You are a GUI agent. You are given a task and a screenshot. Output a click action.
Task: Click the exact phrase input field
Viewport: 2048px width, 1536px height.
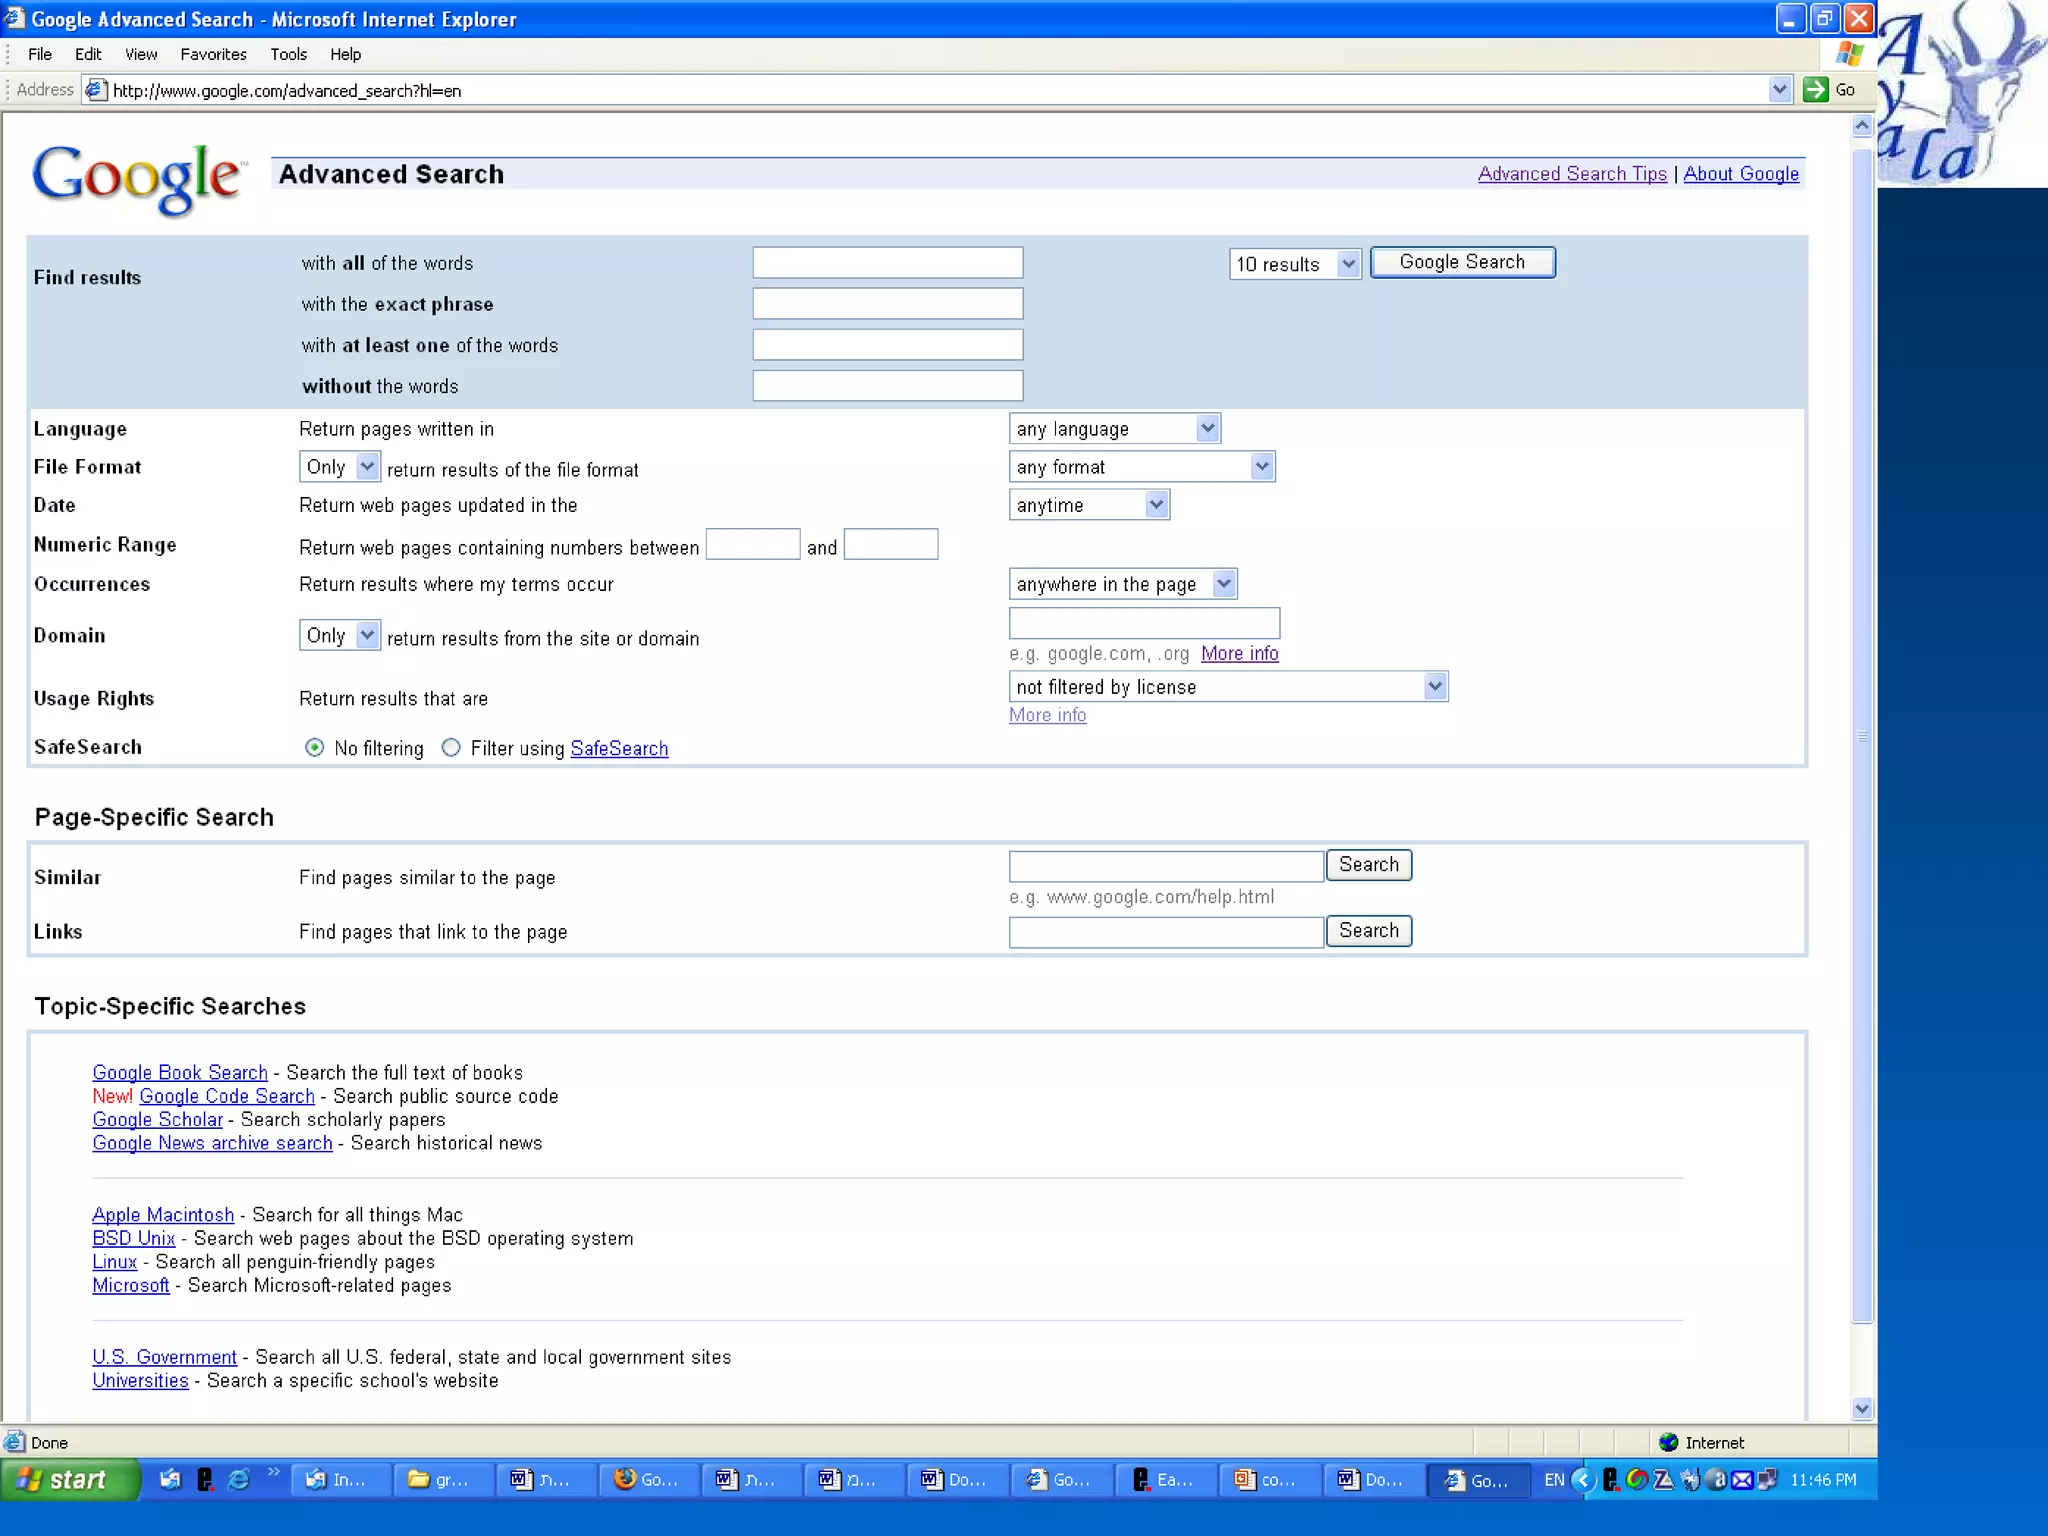pyautogui.click(x=887, y=304)
